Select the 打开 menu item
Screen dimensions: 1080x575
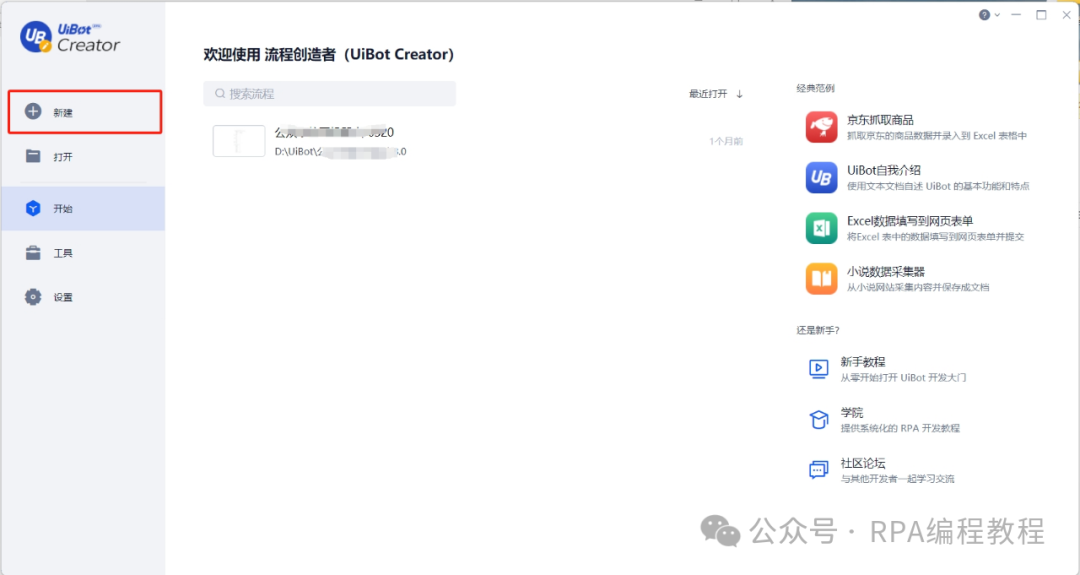click(83, 156)
